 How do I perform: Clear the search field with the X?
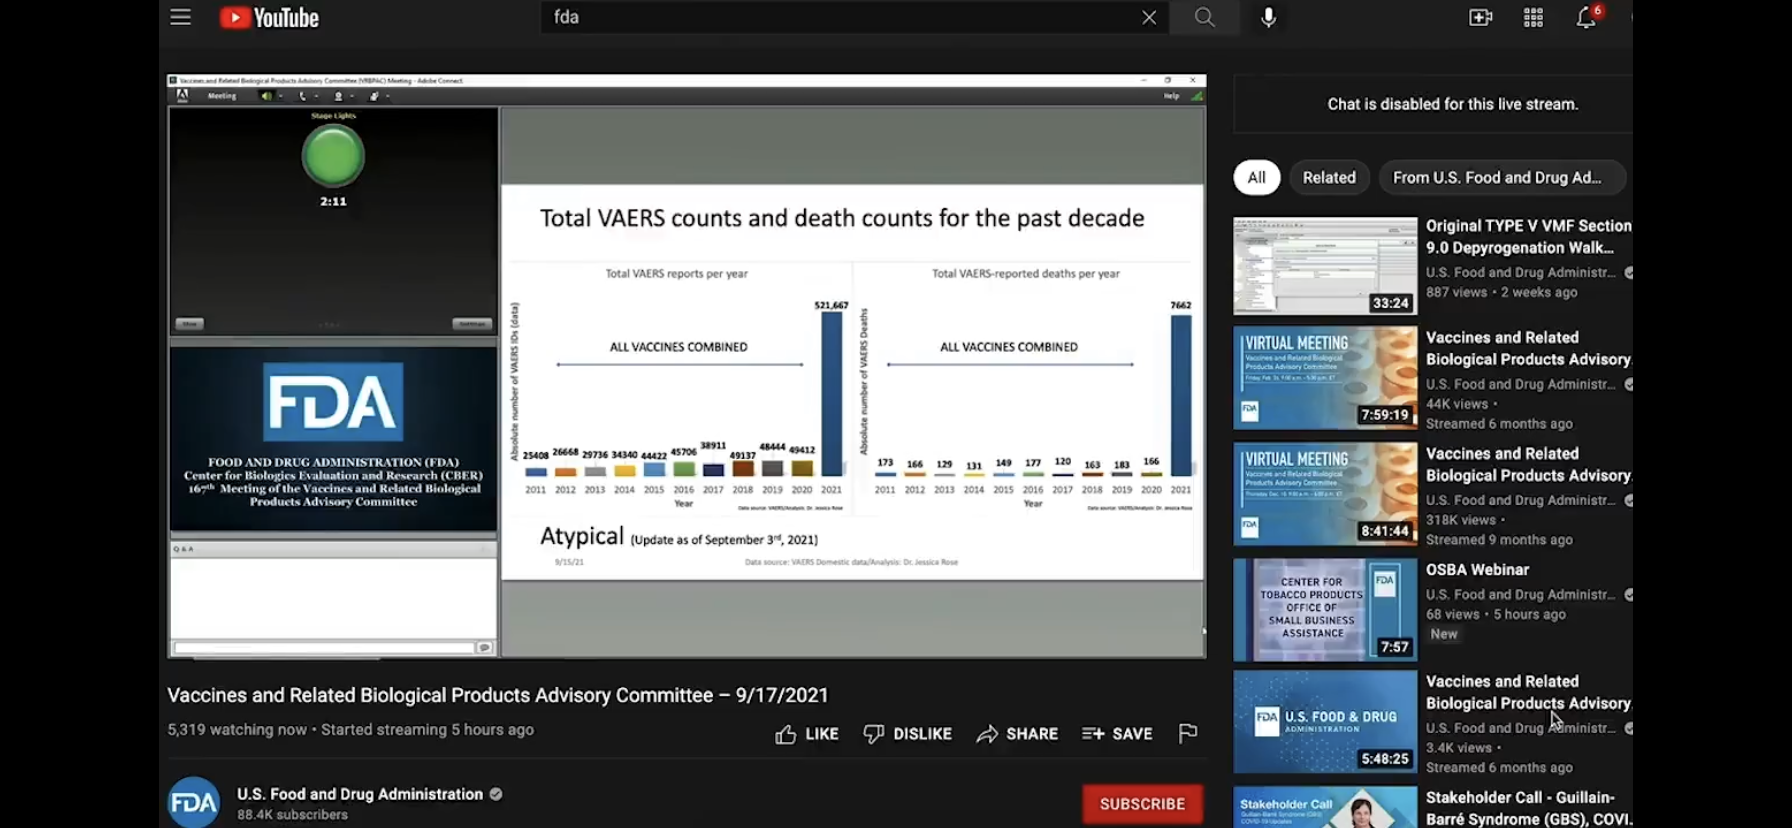click(x=1149, y=17)
